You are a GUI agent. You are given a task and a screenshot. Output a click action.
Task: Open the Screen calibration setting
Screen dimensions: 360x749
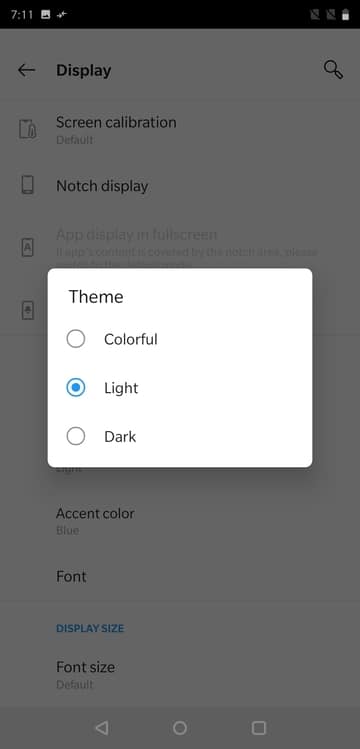(x=180, y=129)
